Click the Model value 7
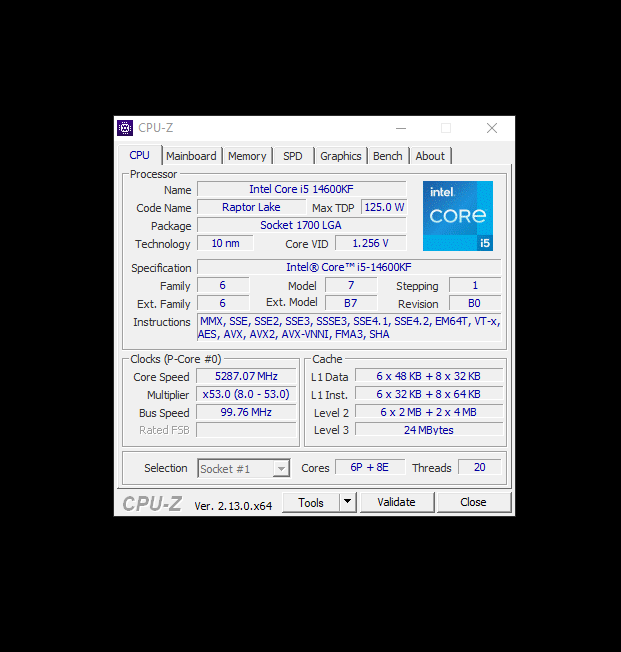 (351, 285)
